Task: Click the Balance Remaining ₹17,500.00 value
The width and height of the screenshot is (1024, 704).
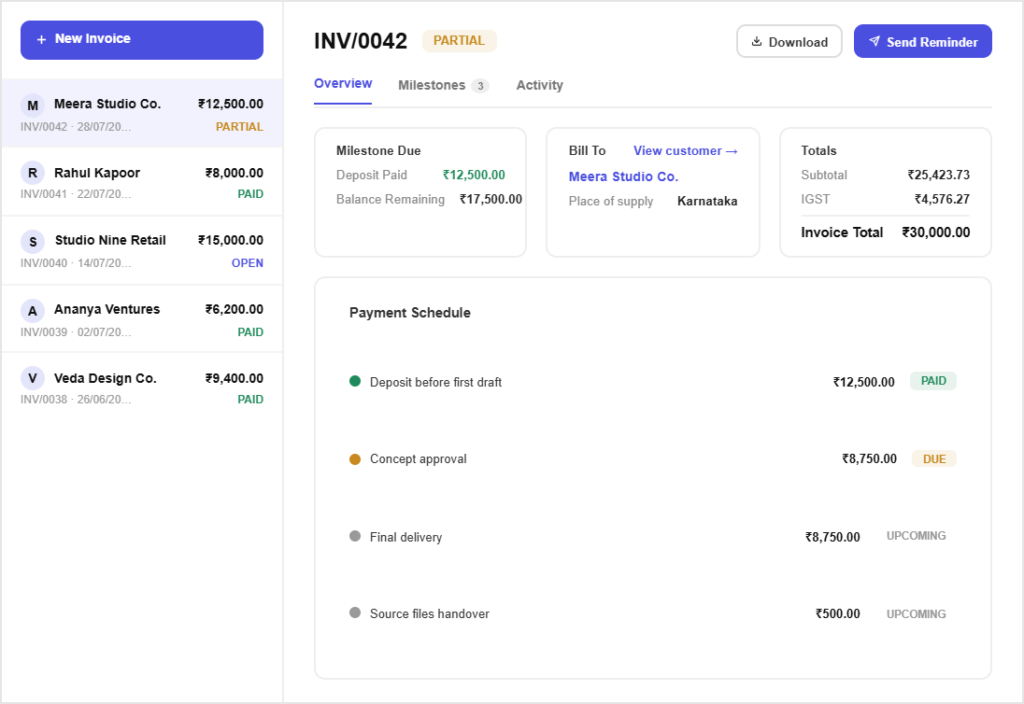Action: click(x=490, y=199)
